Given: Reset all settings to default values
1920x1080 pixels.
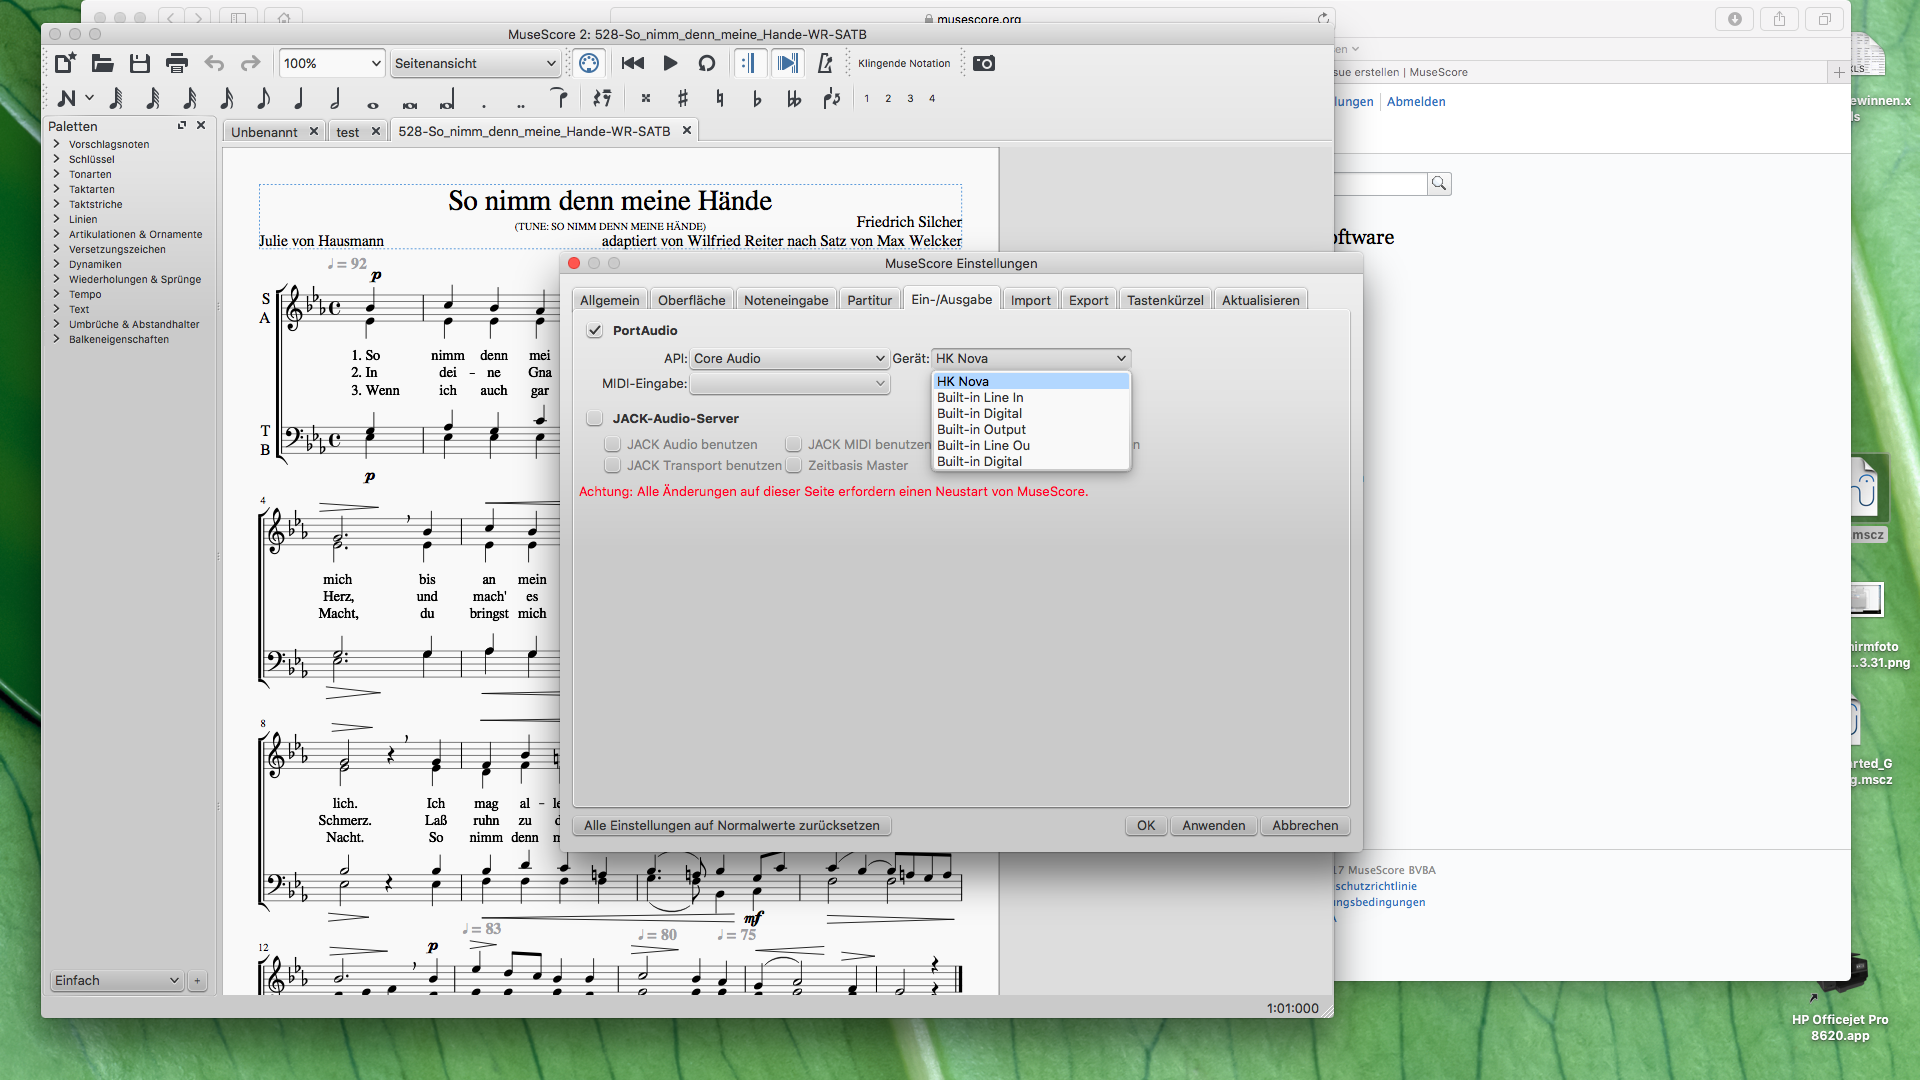Looking at the screenshot, I should tap(732, 826).
